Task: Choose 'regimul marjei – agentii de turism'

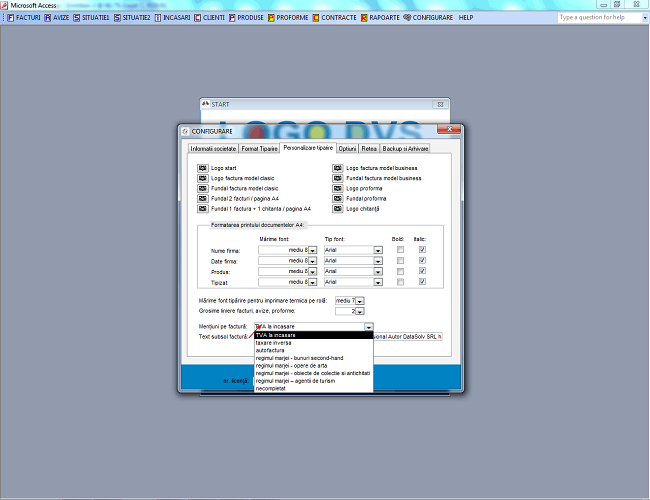Action: [x=314, y=381]
